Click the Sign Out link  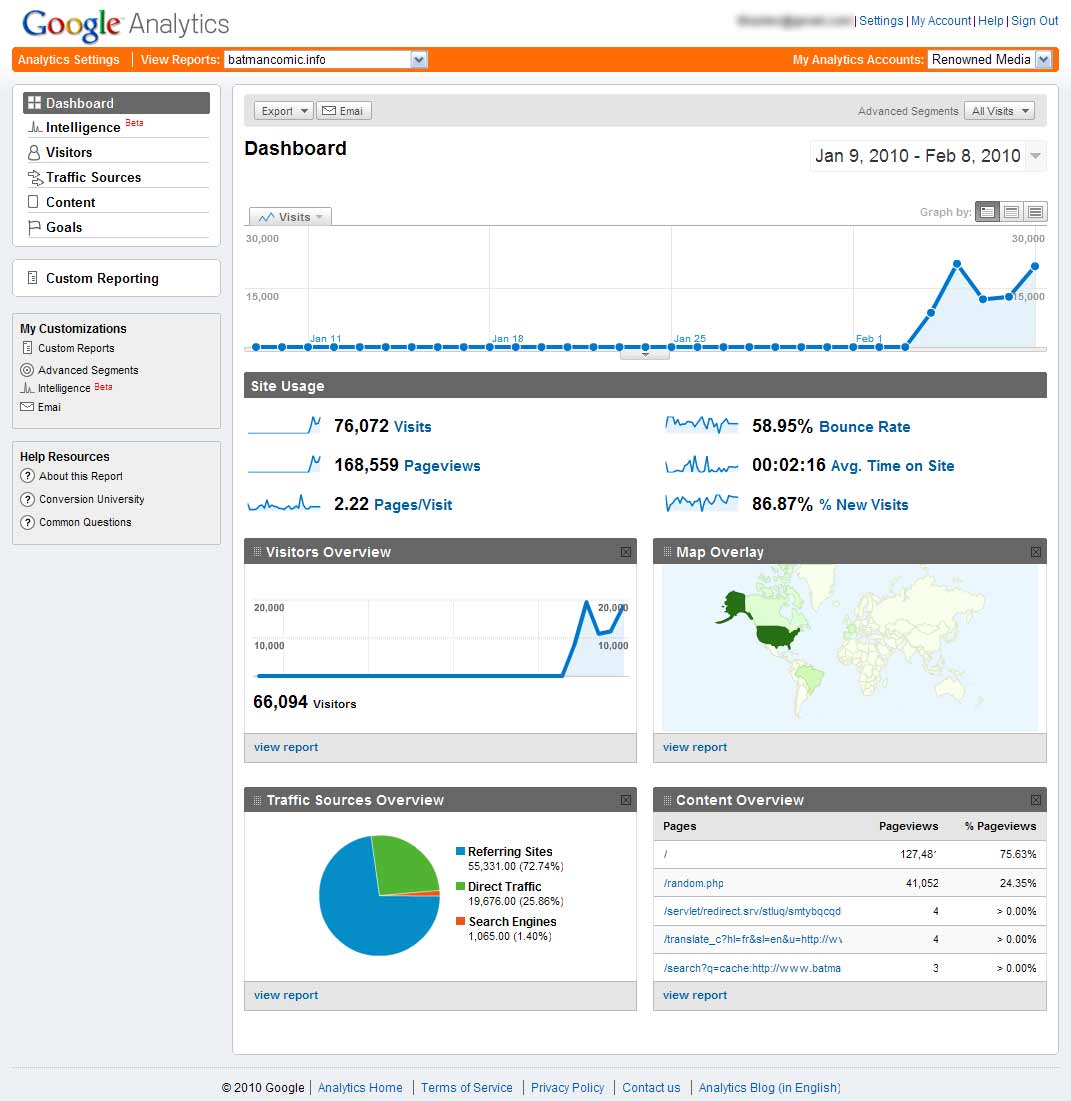pyautogui.click(x=1034, y=21)
